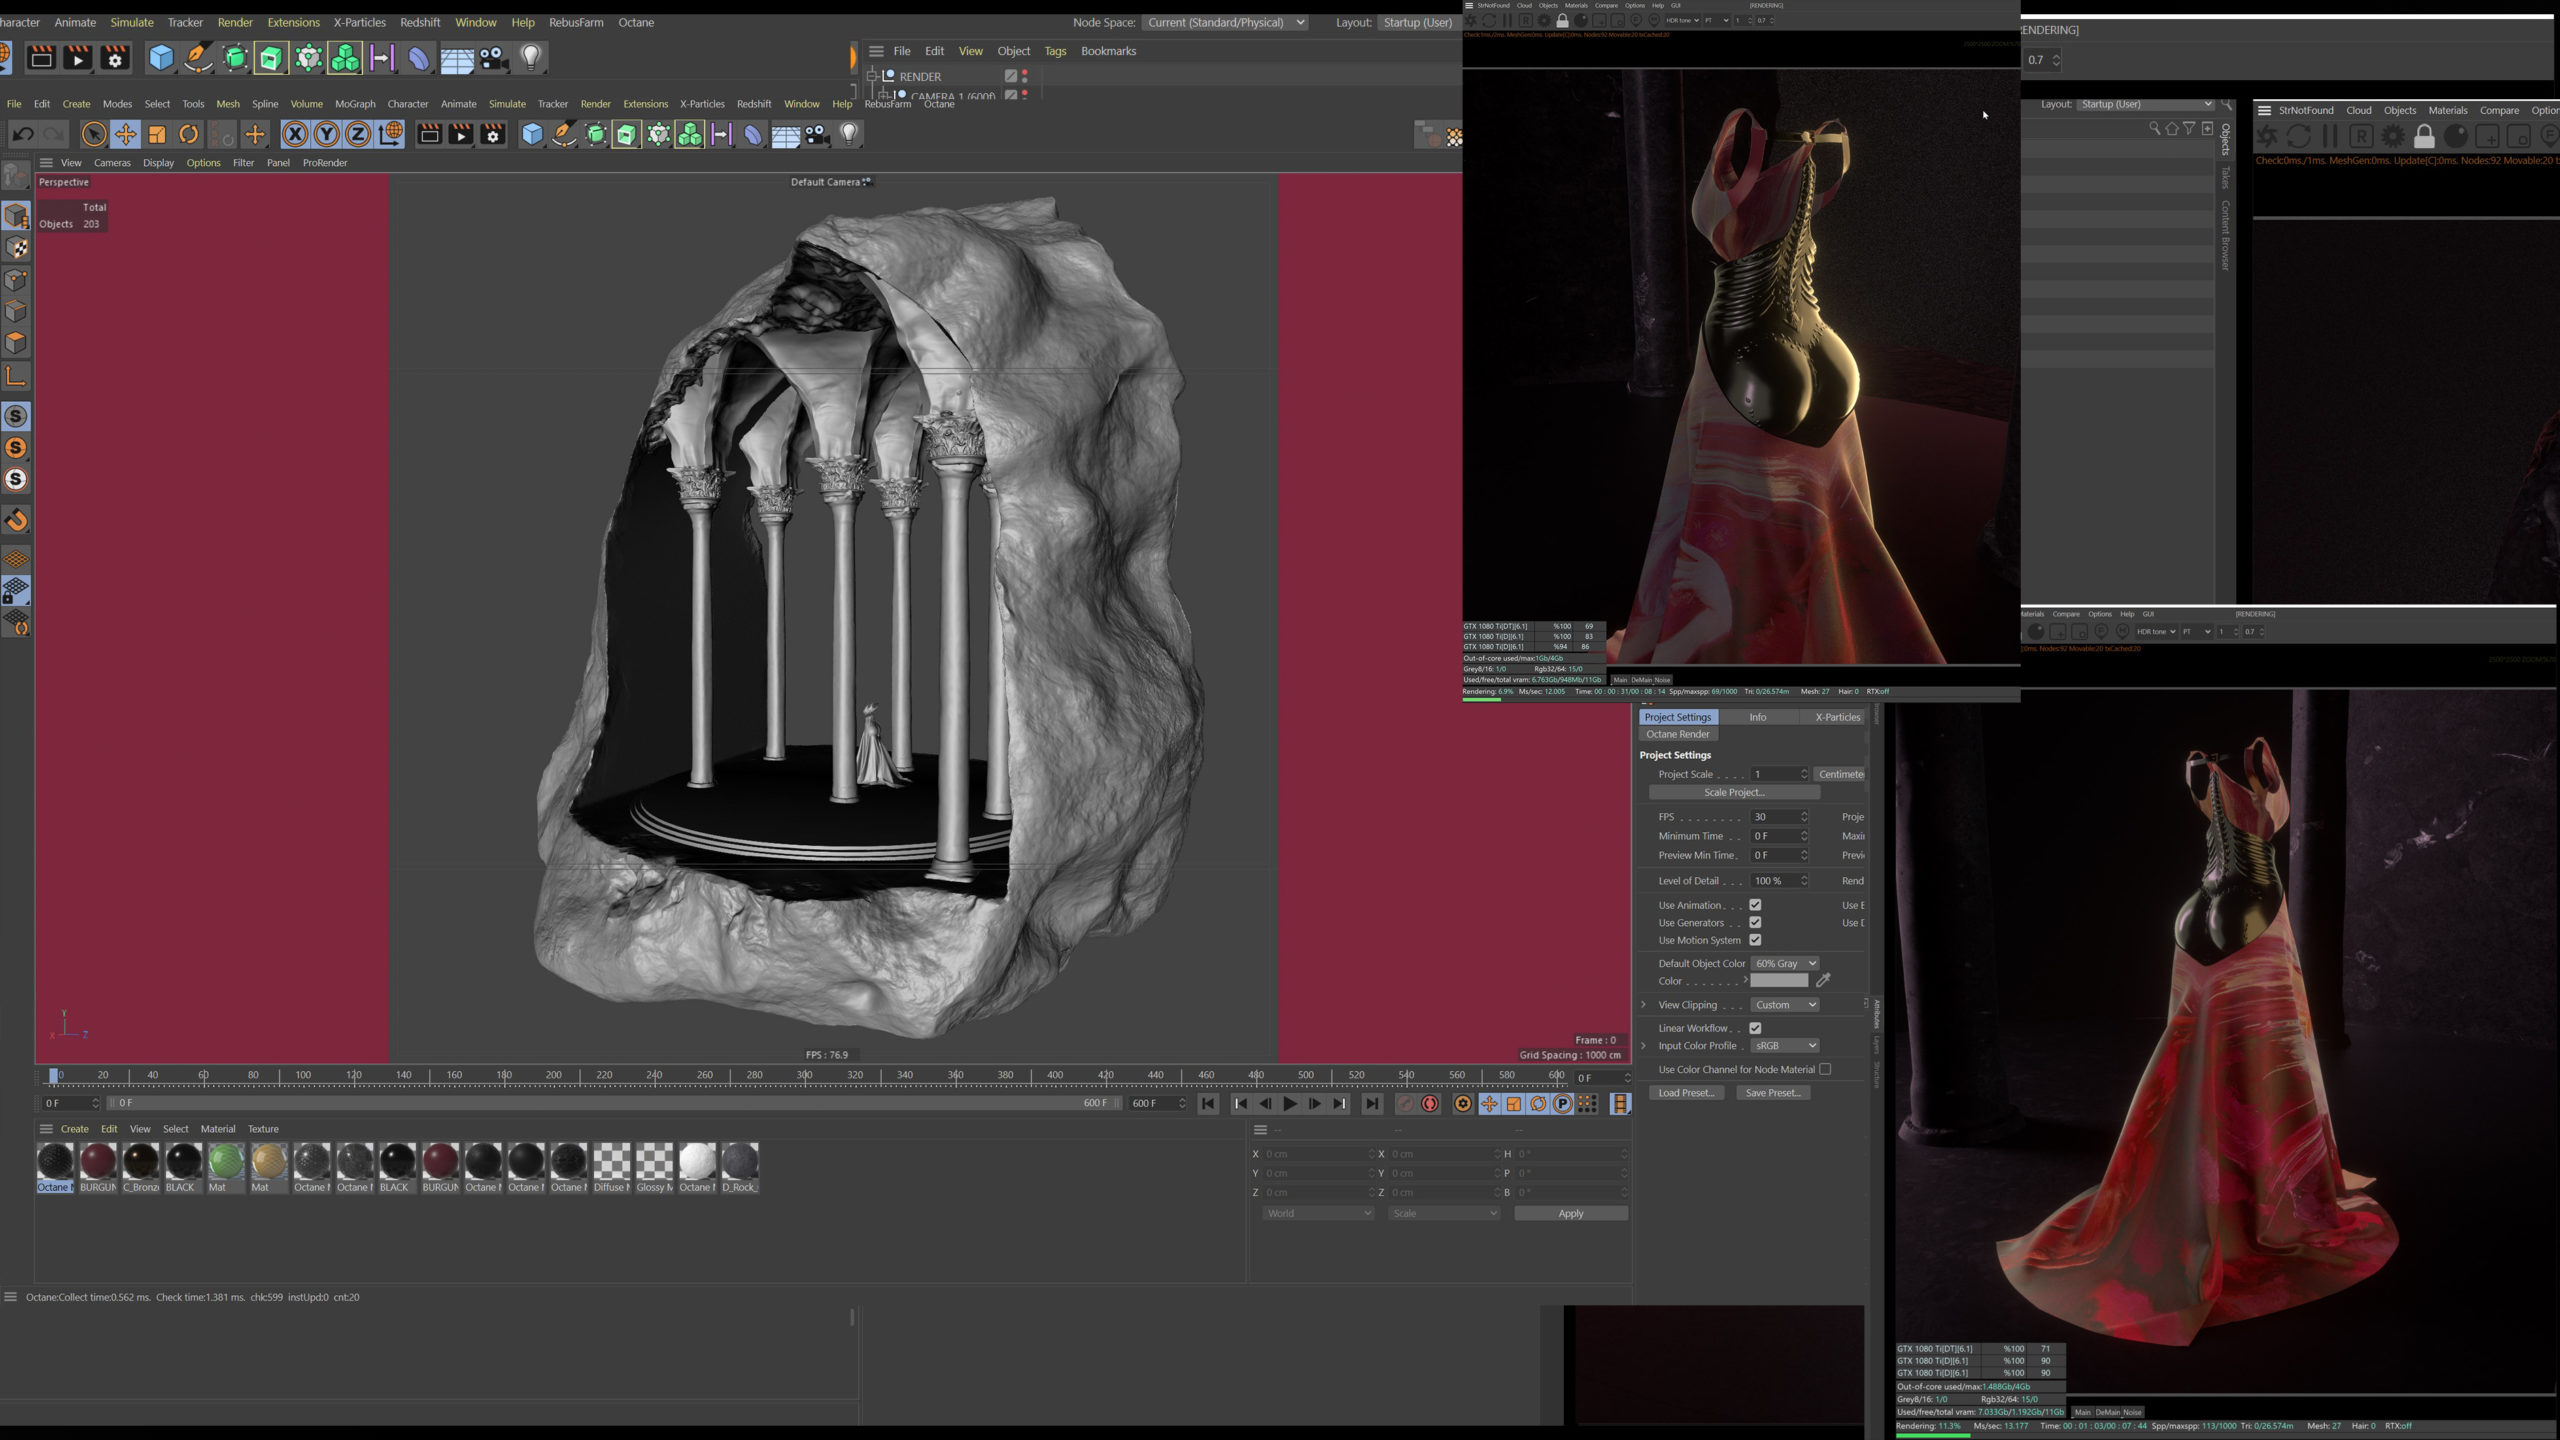Screen dimensions: 2560x1440
Task: Select the Rotate tool icon
Action: tap(189, 134)
